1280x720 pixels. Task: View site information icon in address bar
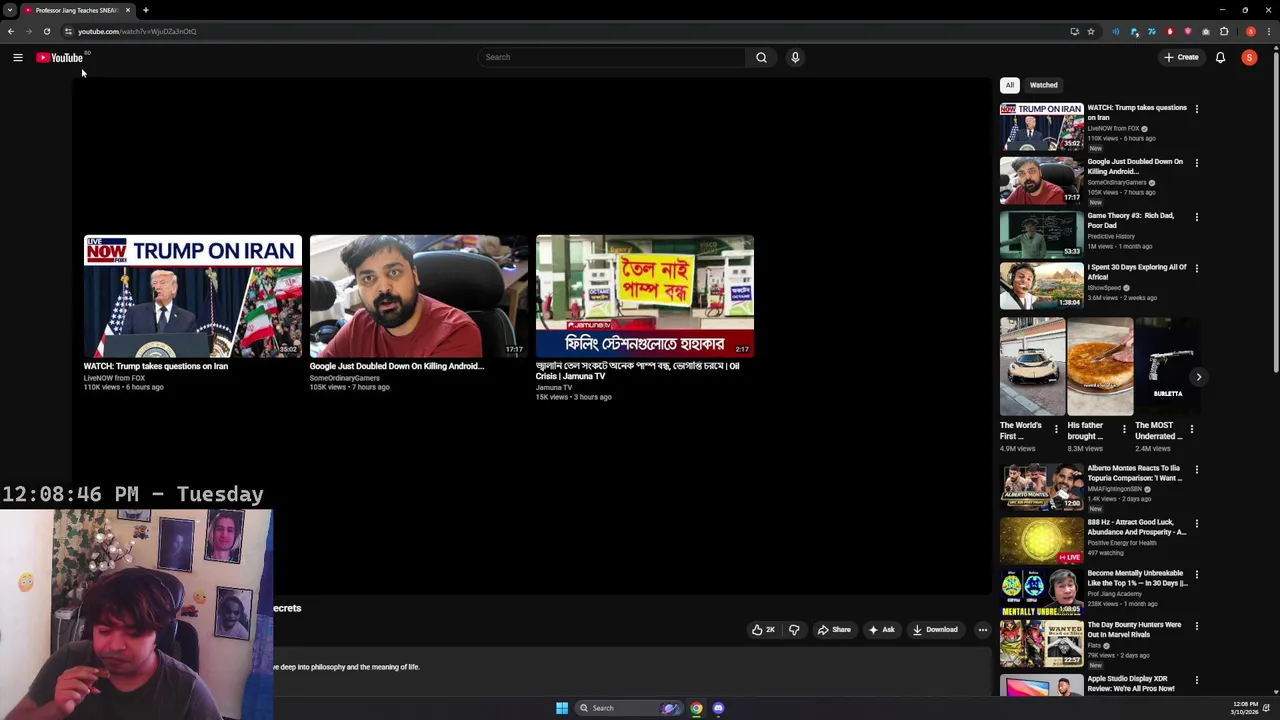click(x=68, y=31)
